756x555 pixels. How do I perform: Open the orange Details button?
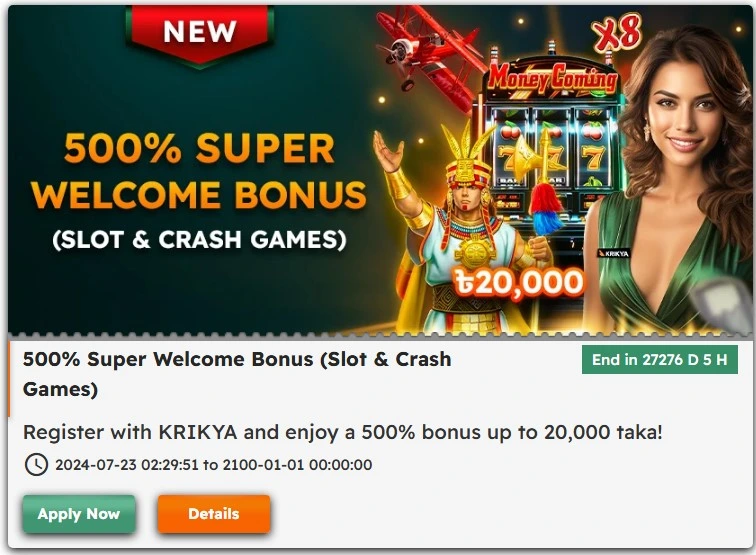click(x=214, y=514)
